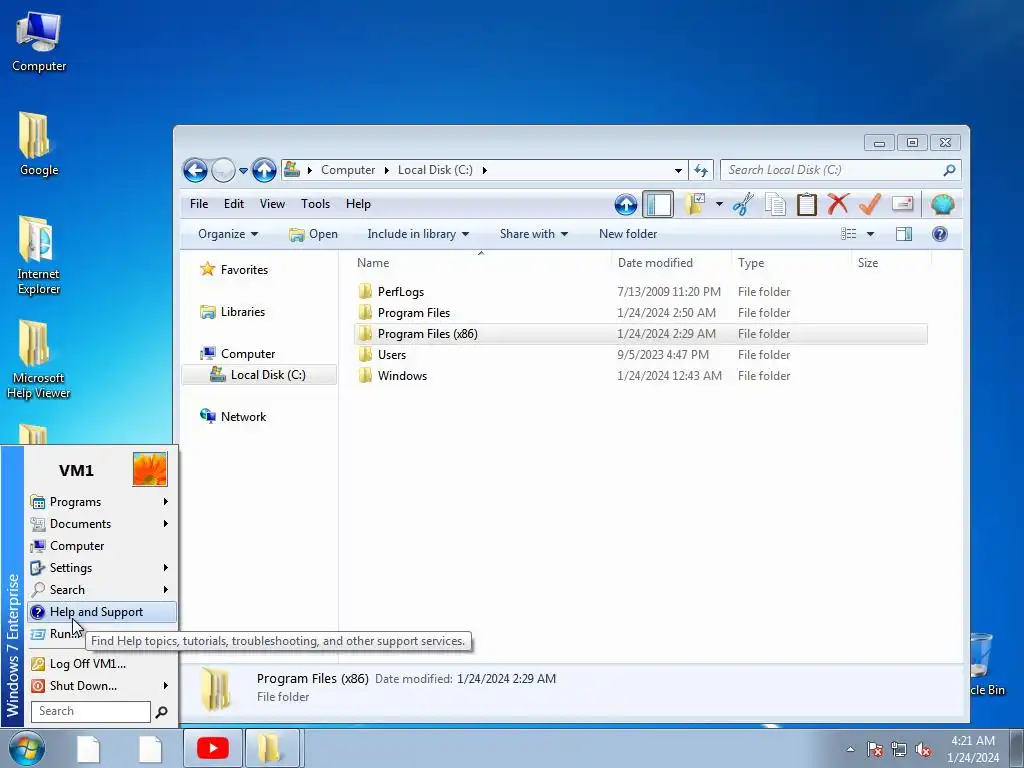The width and height of the screenshot is (1024, 768).
Task: Click the Refresh address button
Action: click(701, 170)
